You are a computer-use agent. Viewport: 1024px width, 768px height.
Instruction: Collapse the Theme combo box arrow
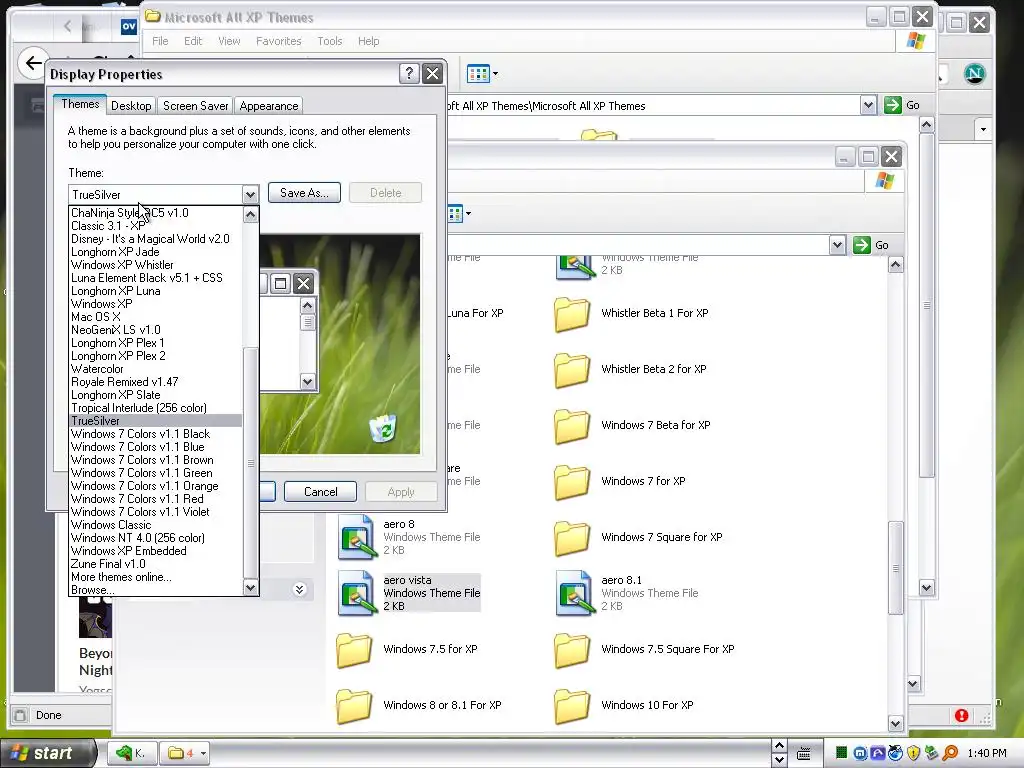[250, 194]
